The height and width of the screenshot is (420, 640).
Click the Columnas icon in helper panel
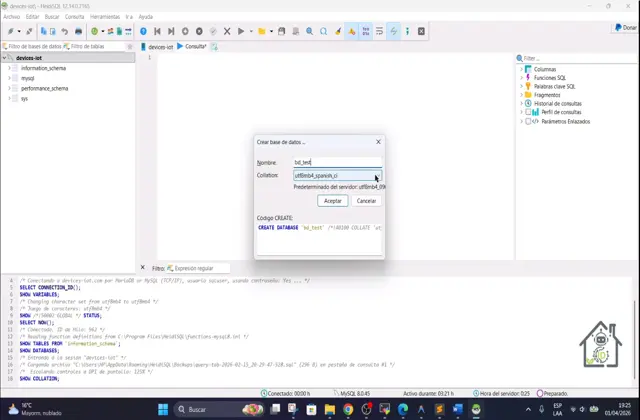click(x=529, y=69)
